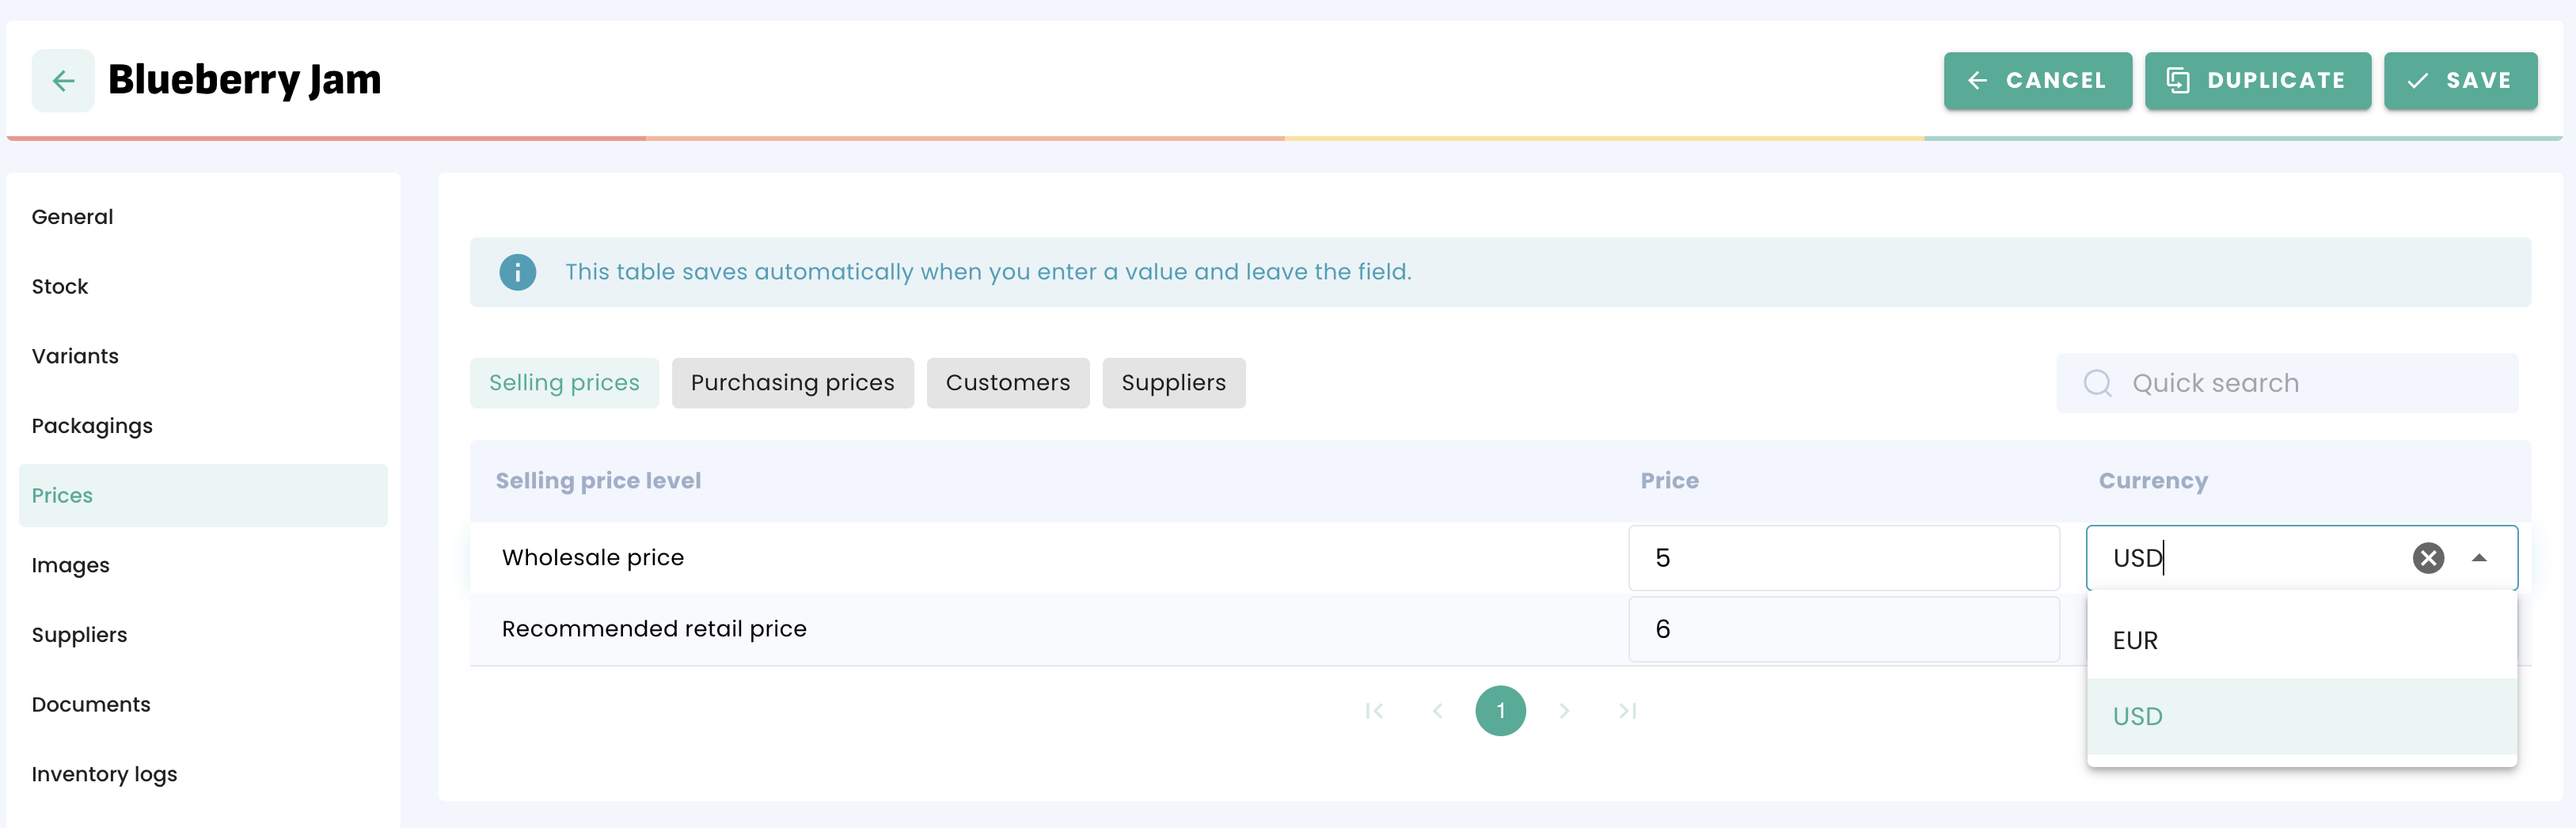2576x828 pixels.
Task: Clear the USD currency field with the X icon
Action: pos(2427,558)
